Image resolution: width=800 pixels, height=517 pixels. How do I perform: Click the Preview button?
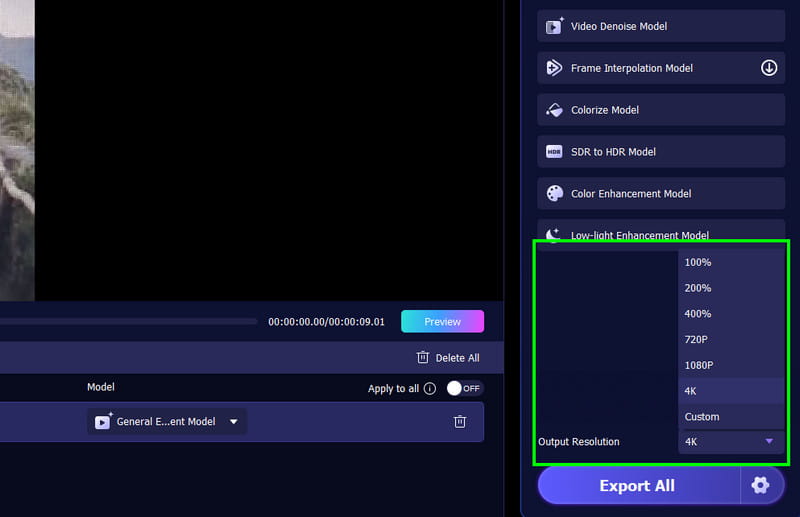(442, 322)
